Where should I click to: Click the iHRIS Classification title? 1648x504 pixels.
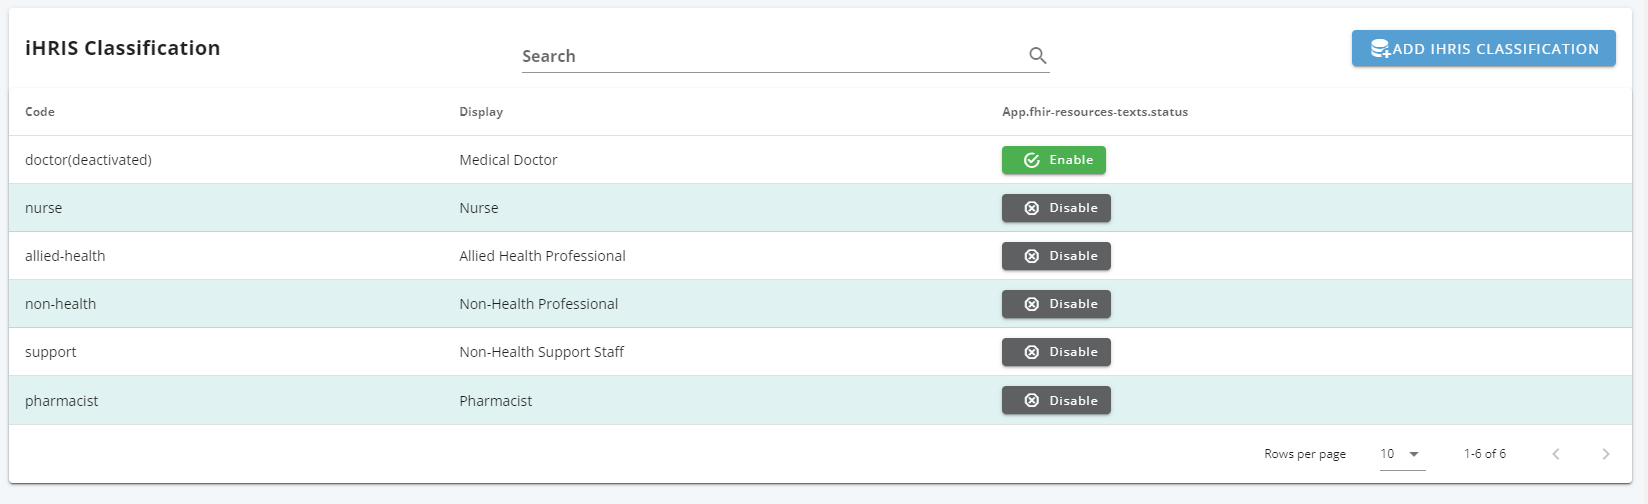(122, 48)
